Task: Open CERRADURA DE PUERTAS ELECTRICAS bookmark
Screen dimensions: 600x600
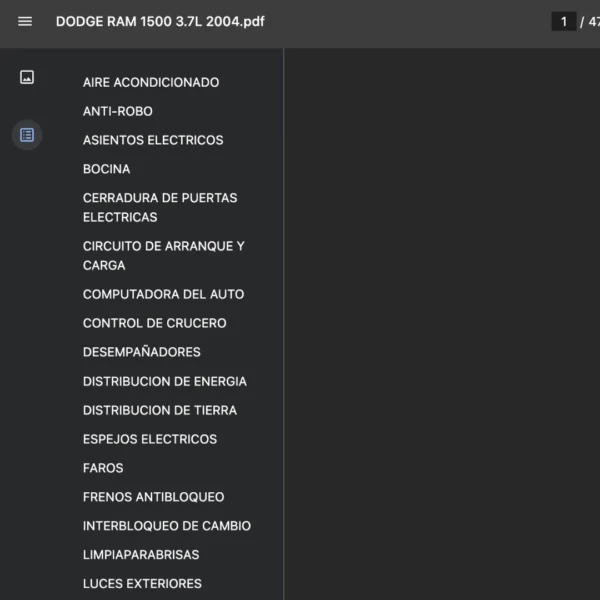Action: pos(160,207)
